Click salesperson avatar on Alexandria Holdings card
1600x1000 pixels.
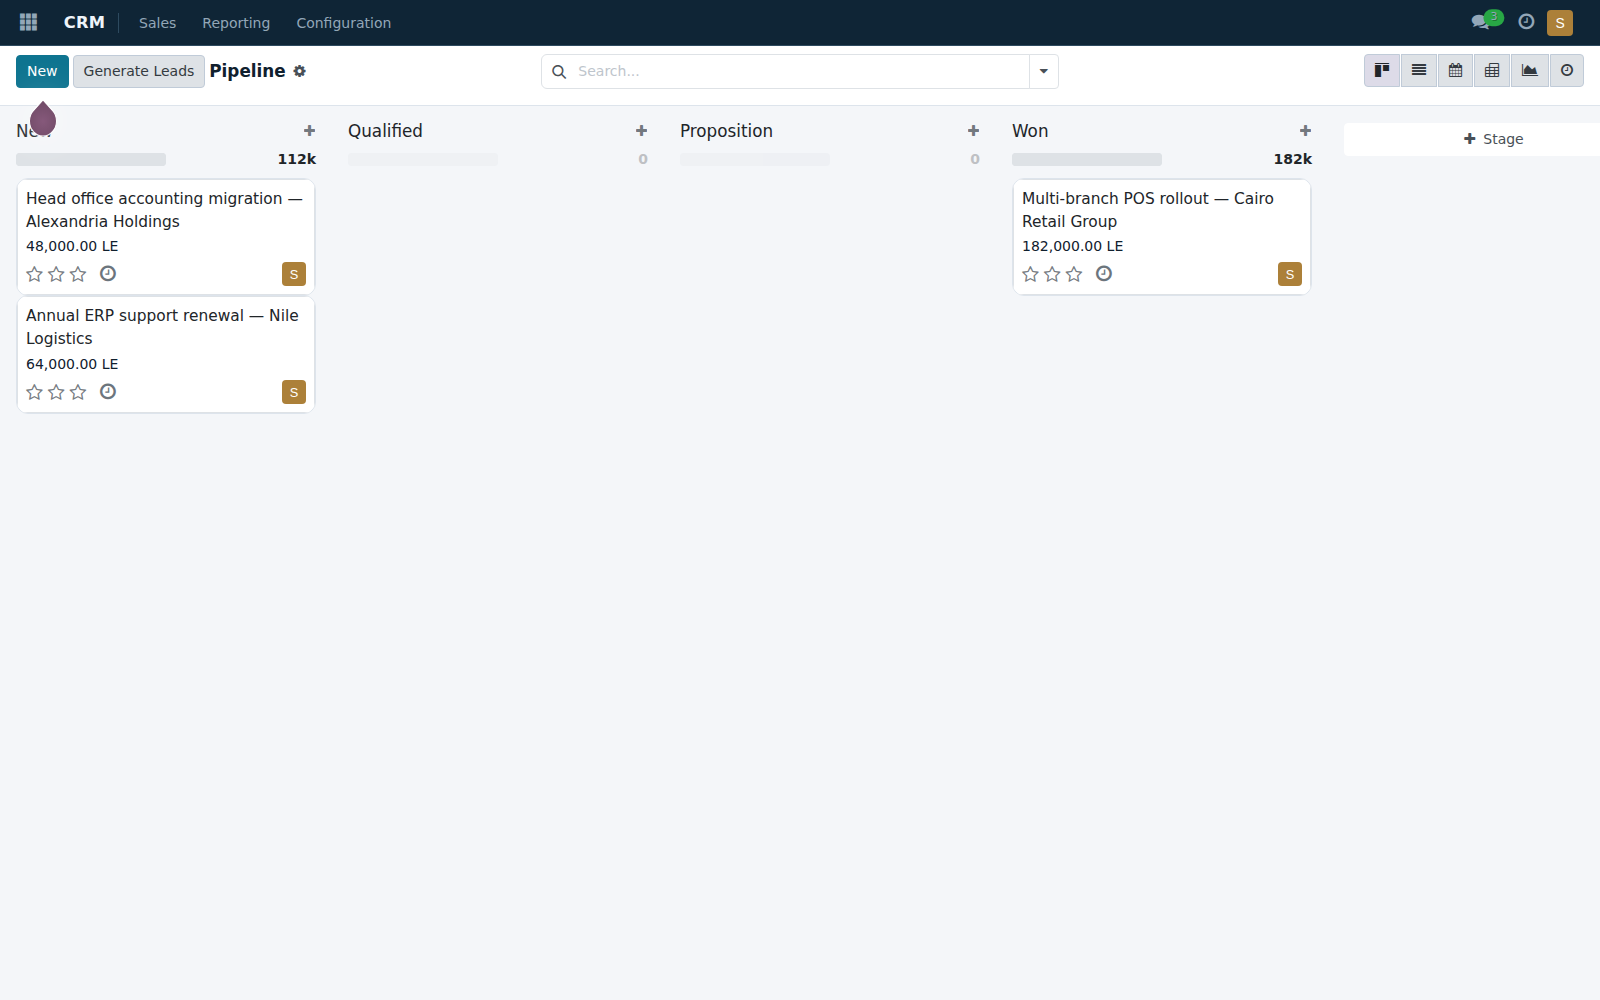pos(294,274)
